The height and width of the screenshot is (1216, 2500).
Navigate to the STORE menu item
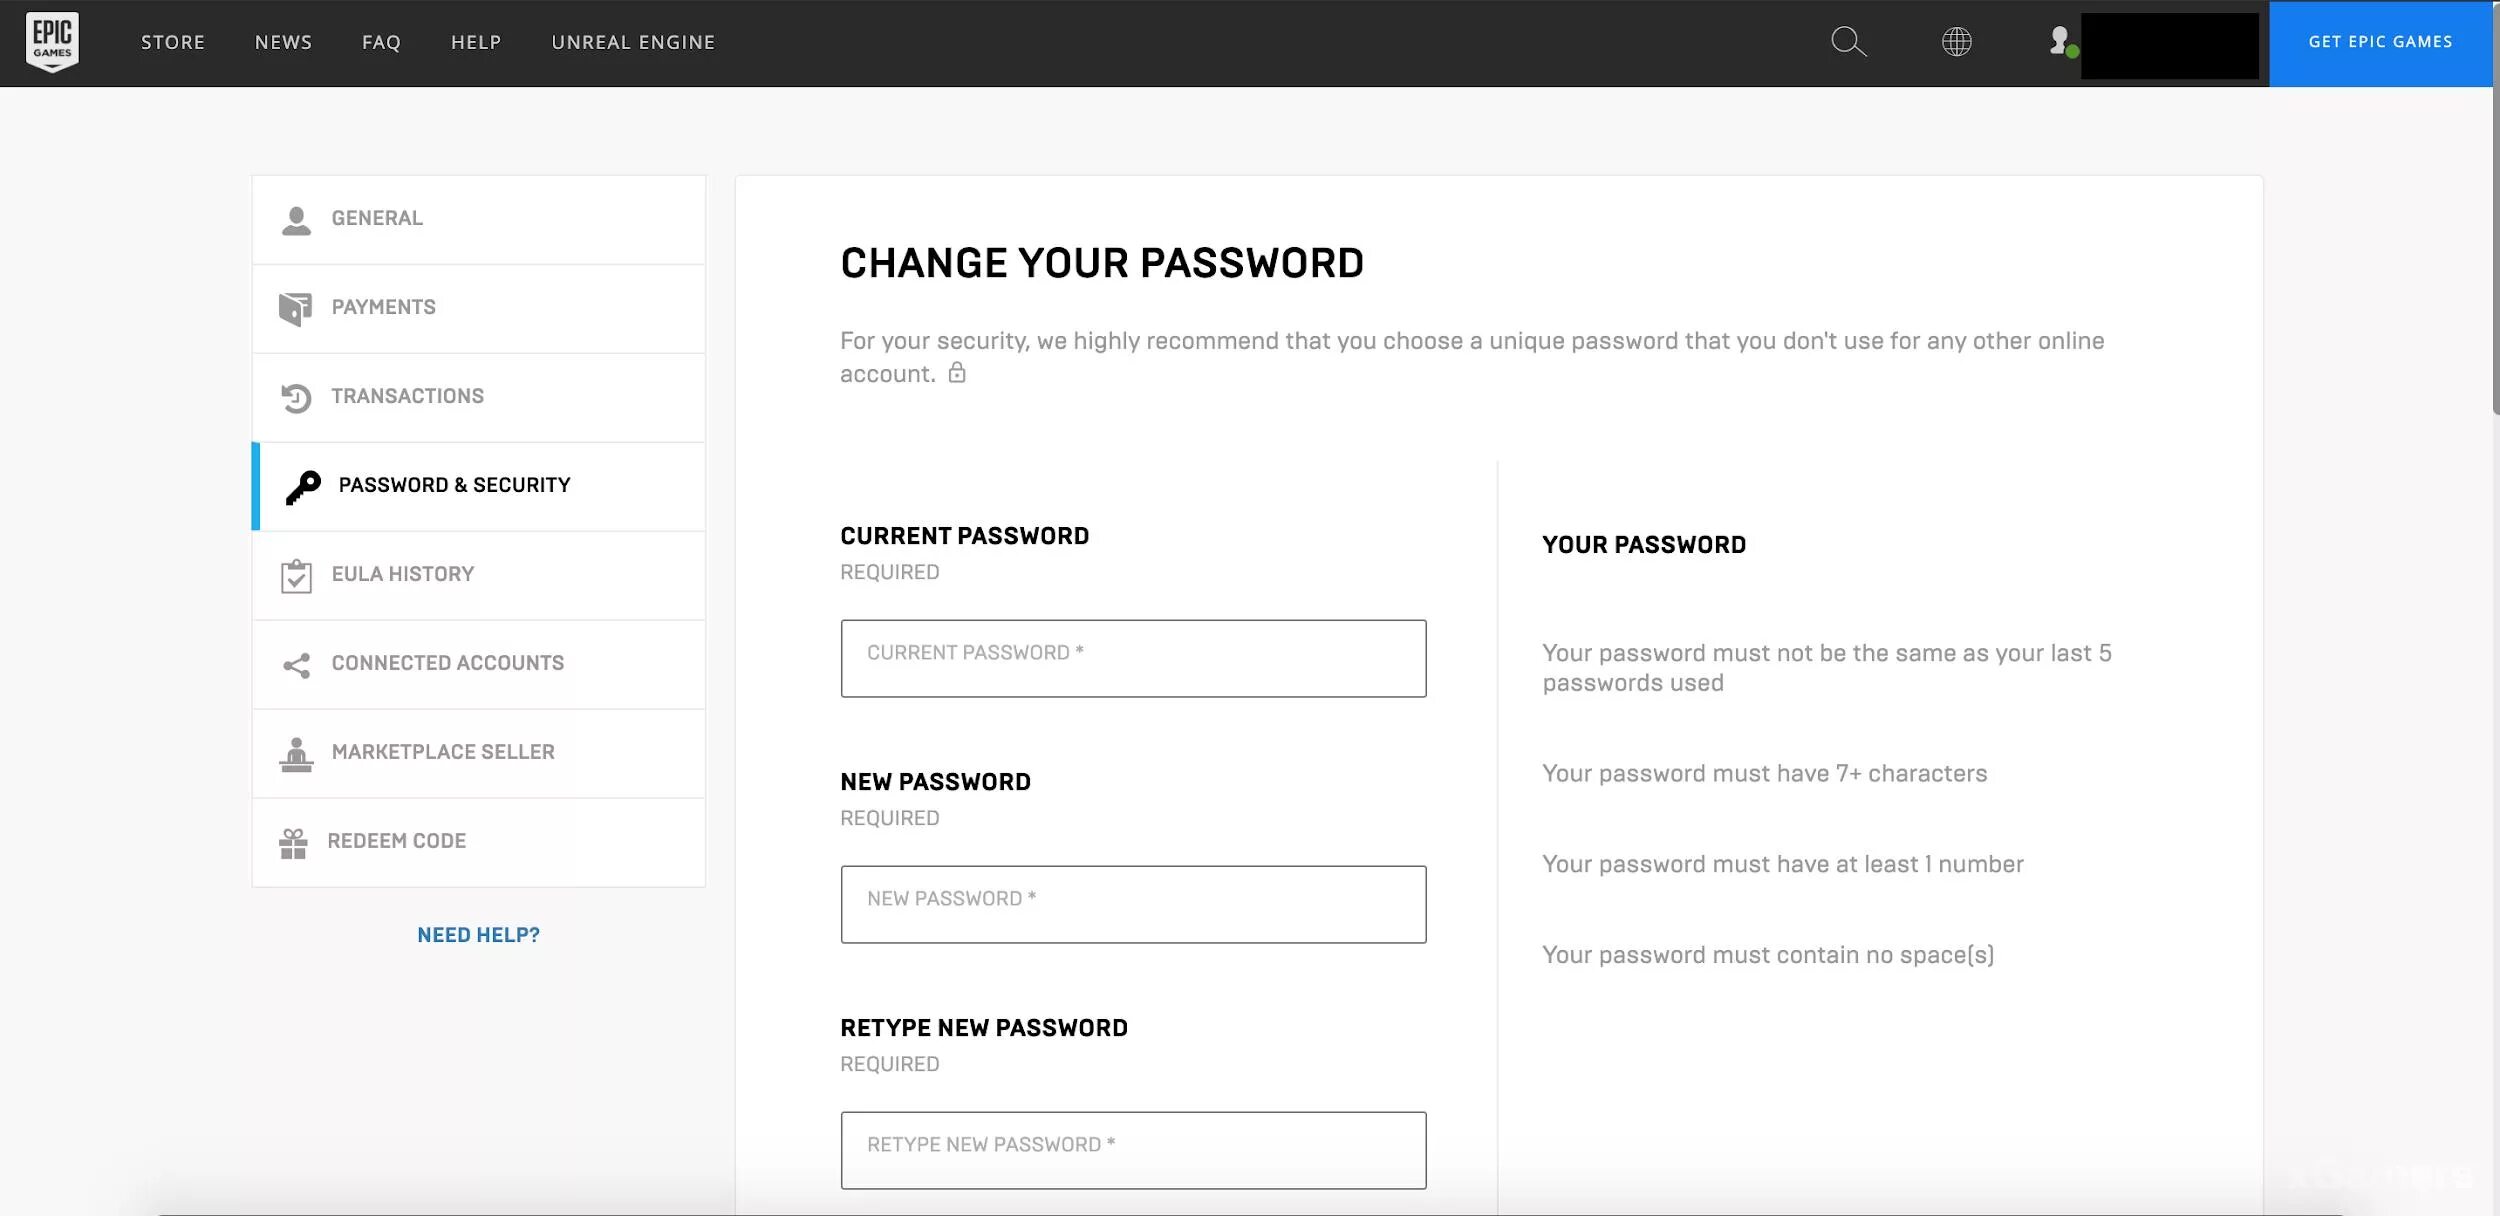pyautogui.click(x=174, y=43)
